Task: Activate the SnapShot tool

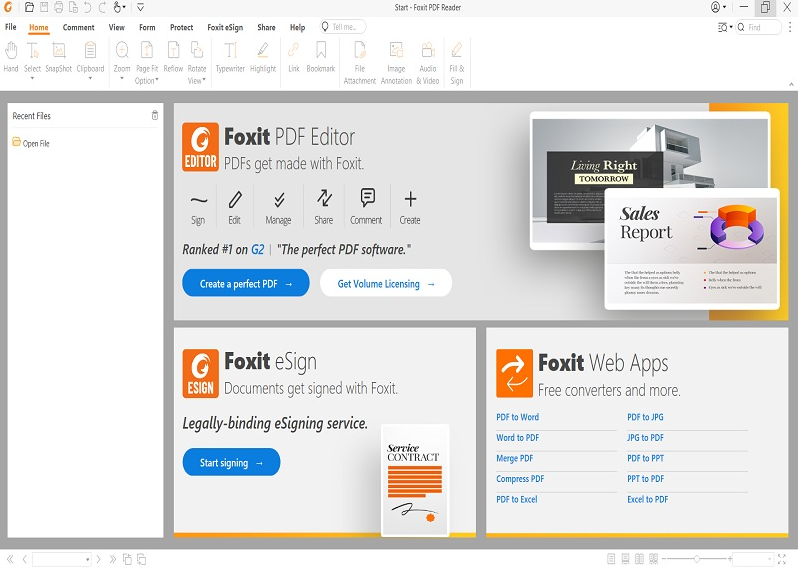Action: click(59, 57)
